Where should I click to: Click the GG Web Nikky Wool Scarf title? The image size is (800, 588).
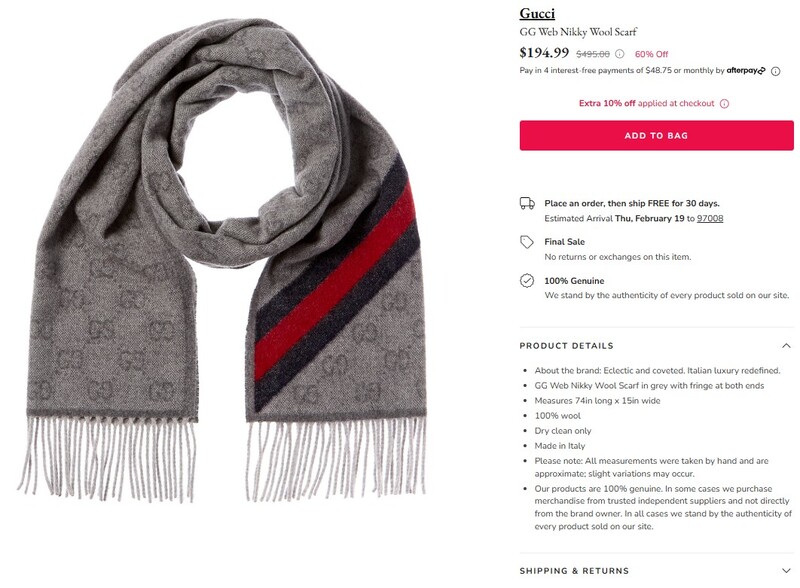click(x=578, y=32)
